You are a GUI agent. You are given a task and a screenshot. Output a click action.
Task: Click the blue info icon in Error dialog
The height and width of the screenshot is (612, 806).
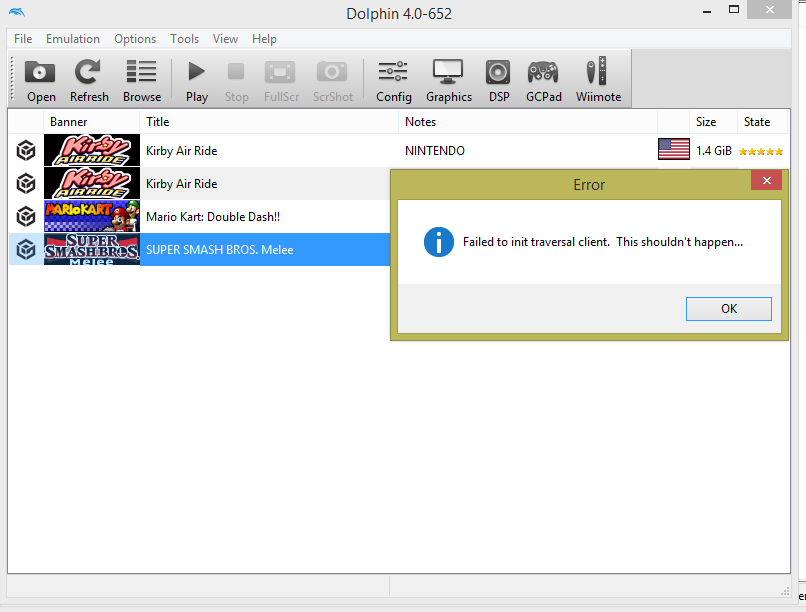click(x=438, y=242)
